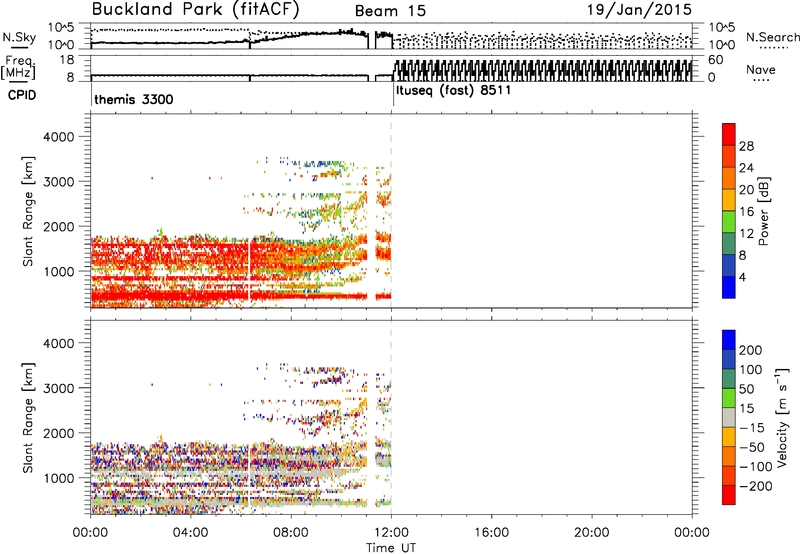Click the Power colorbar value '28'

(x=746, y=146)
